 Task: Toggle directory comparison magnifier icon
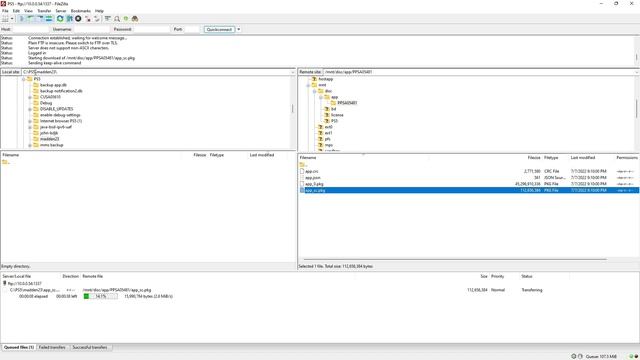coord(117,19)
